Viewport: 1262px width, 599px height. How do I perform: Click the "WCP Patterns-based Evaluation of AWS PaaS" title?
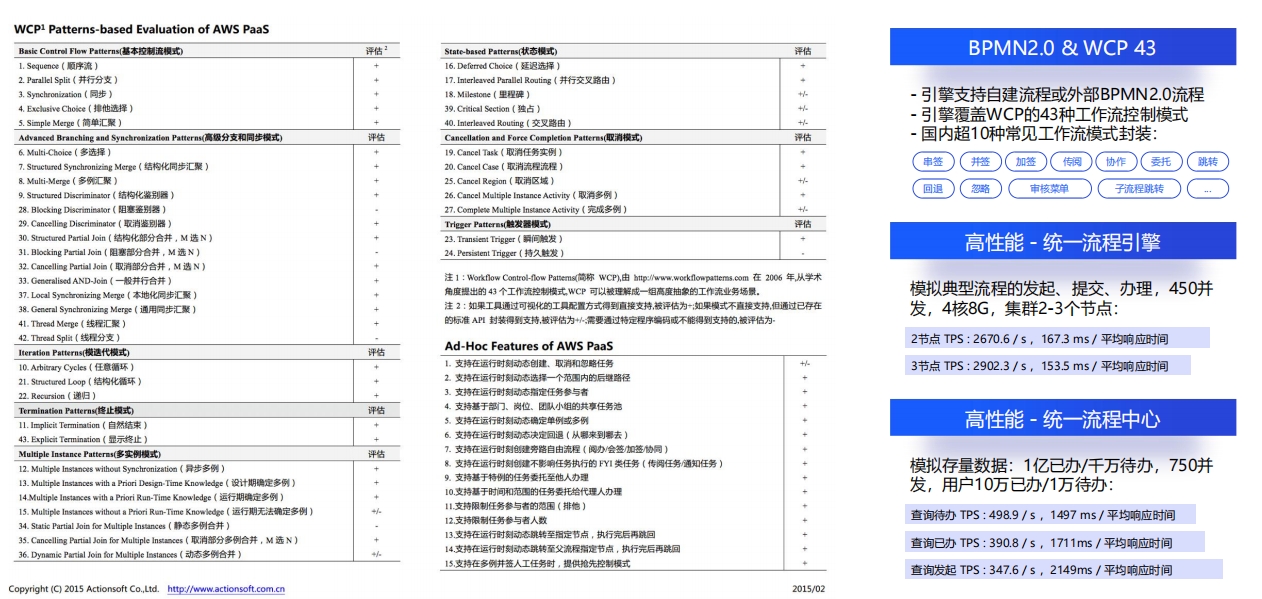coord(142,30)
